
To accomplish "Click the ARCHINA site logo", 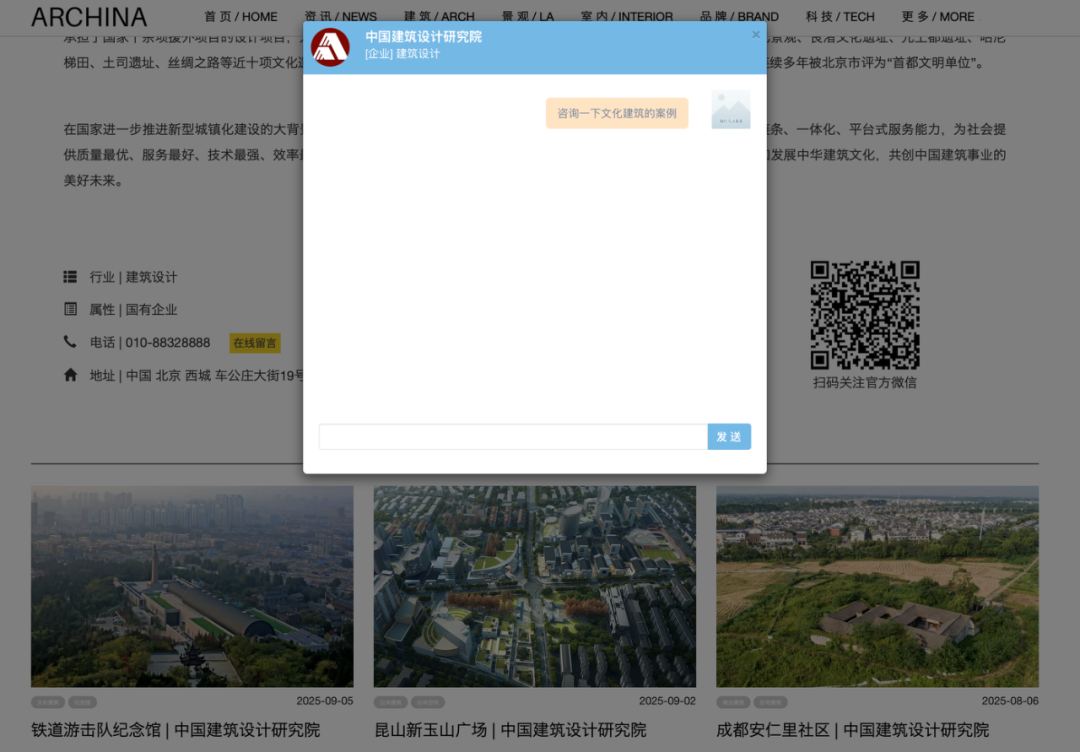I will coord(89,17).
